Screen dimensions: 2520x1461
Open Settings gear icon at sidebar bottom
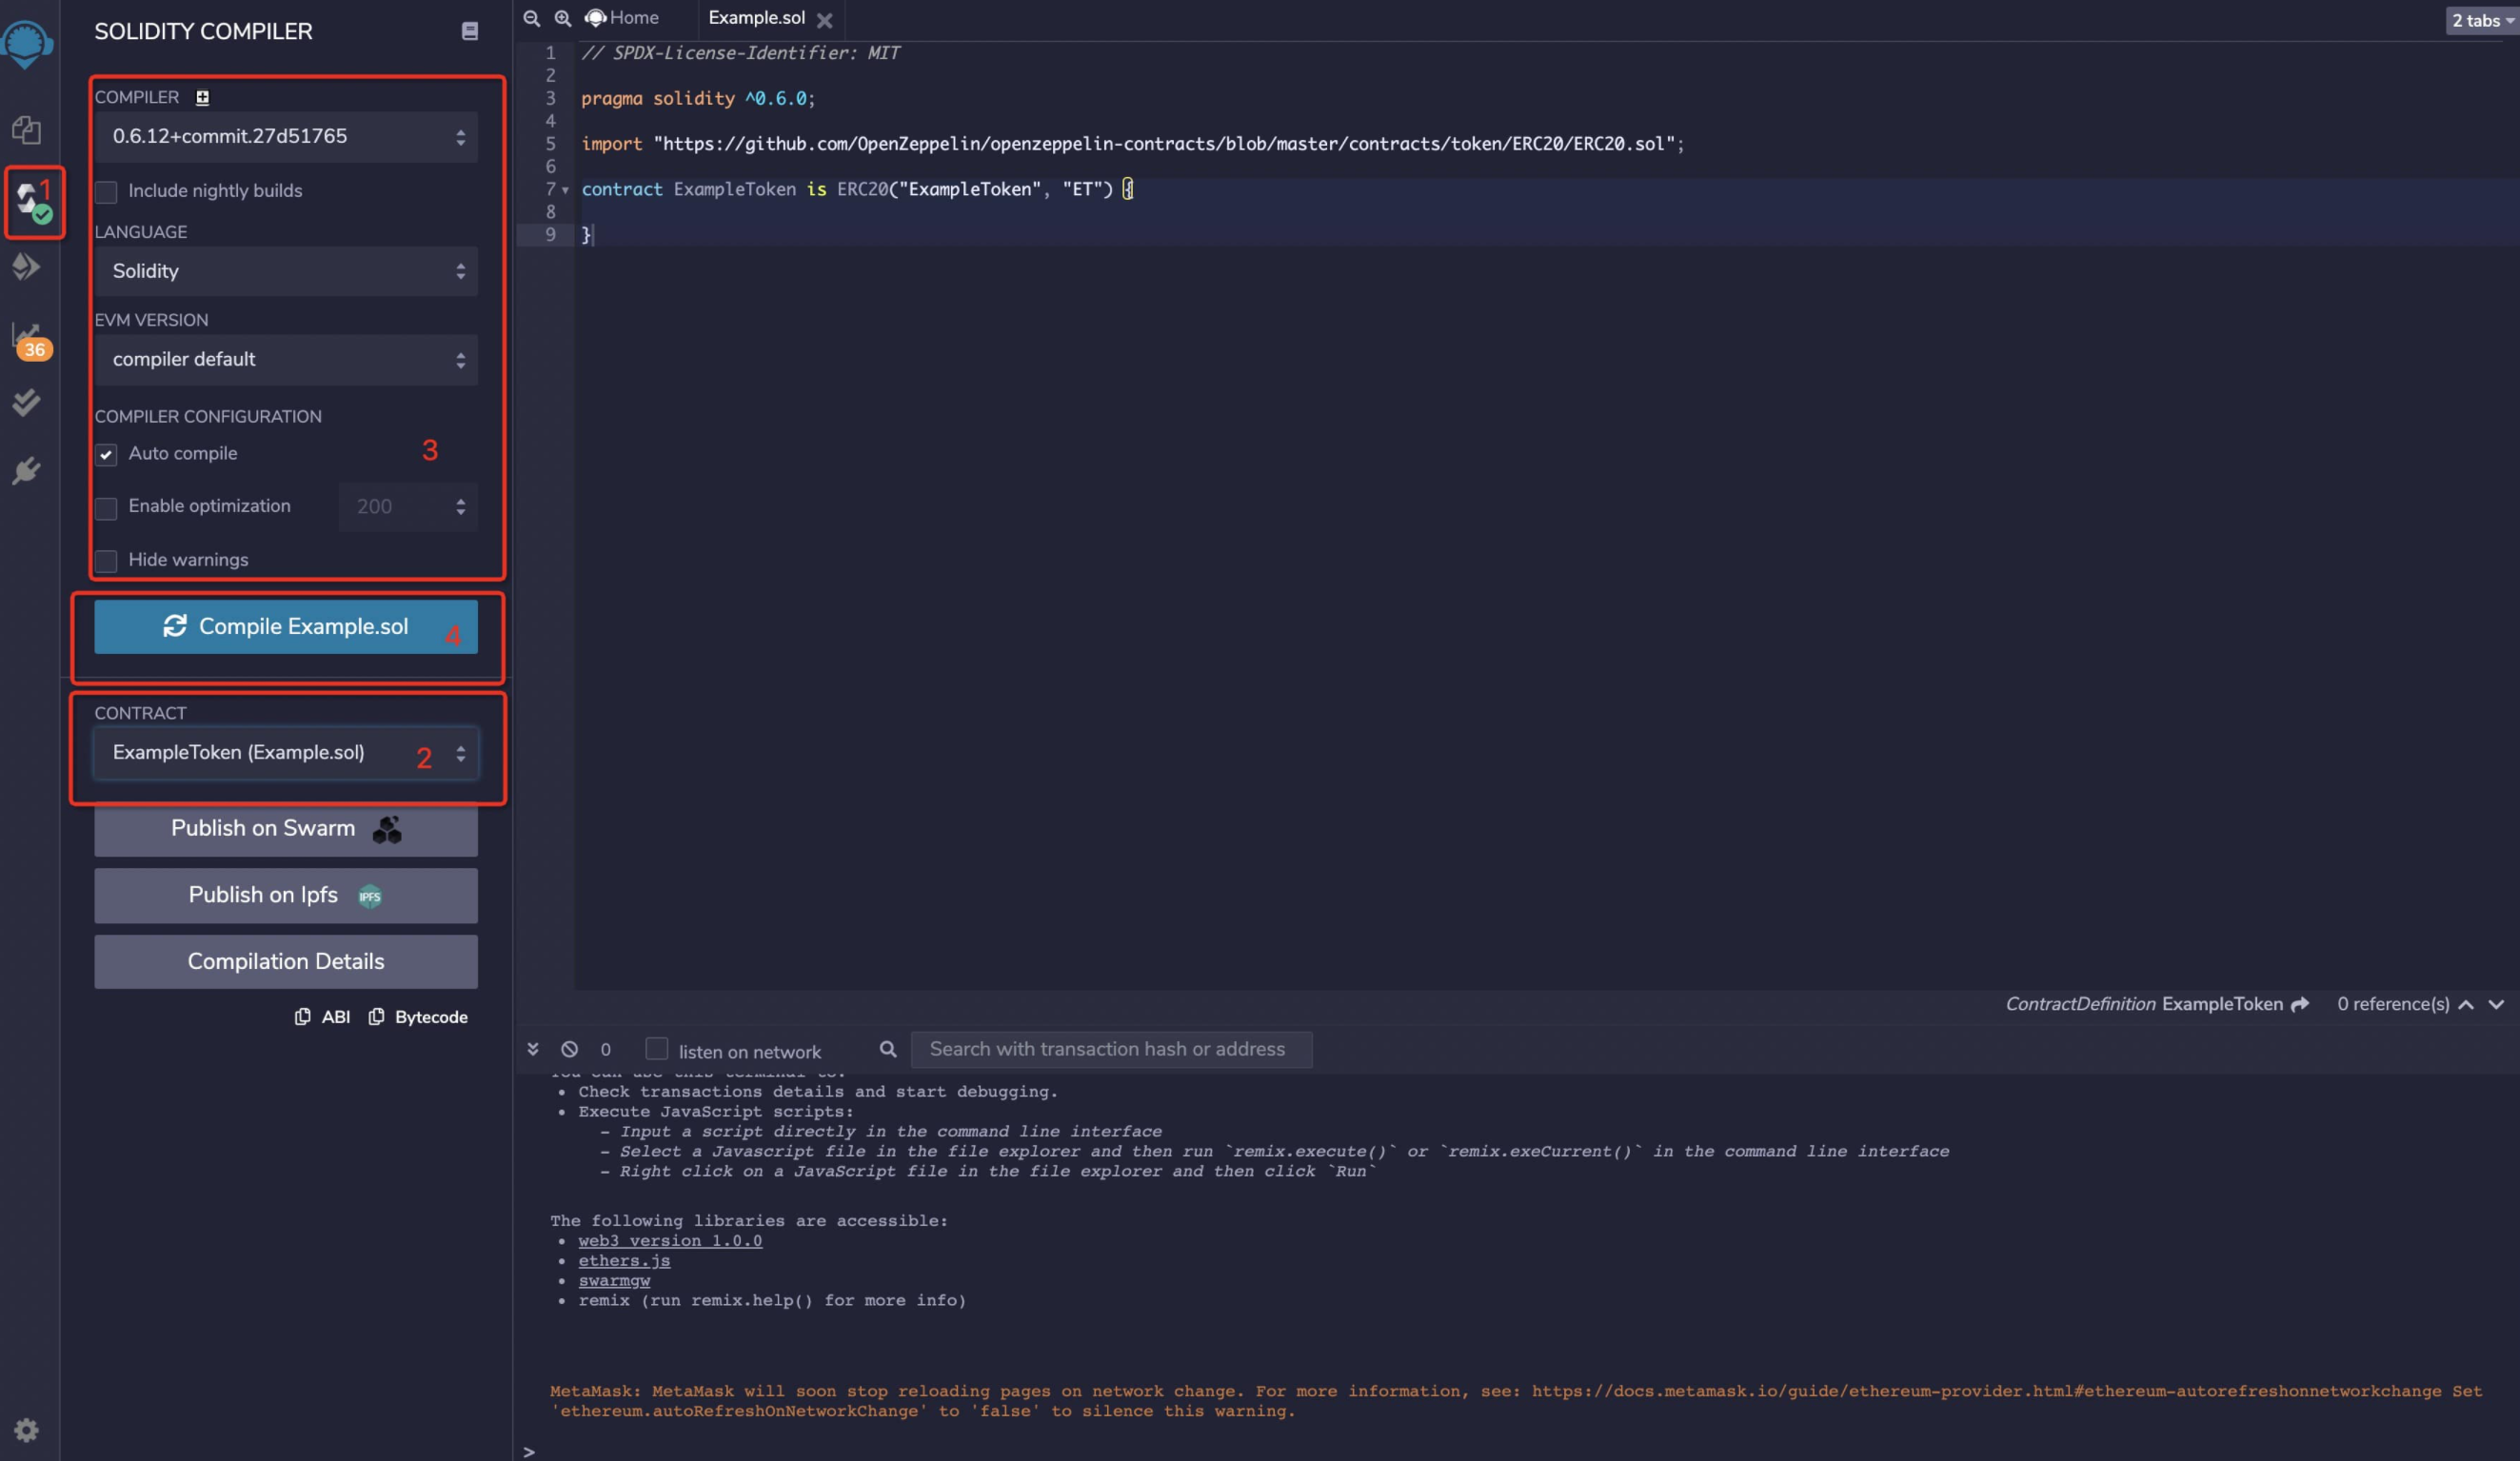(27, 1430)
